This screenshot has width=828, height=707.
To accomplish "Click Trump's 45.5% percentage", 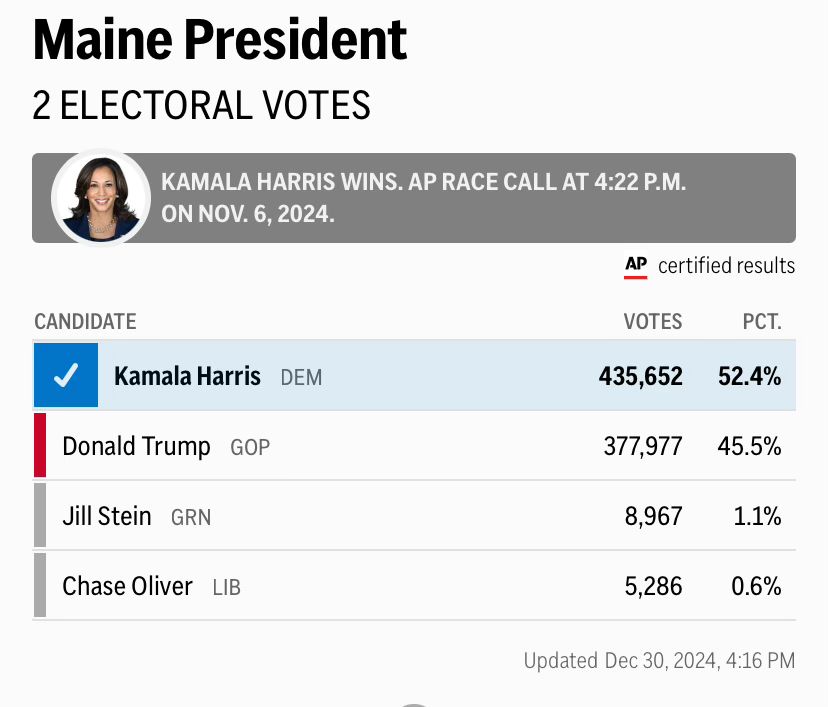I will click(749, 446).
